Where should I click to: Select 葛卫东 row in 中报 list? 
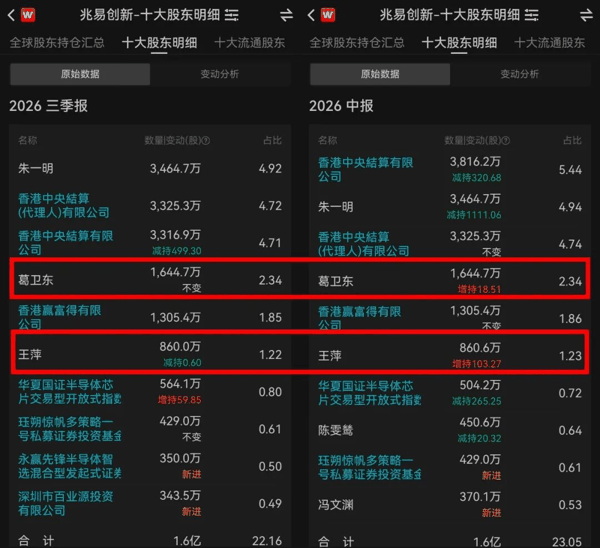pos(450,281)
